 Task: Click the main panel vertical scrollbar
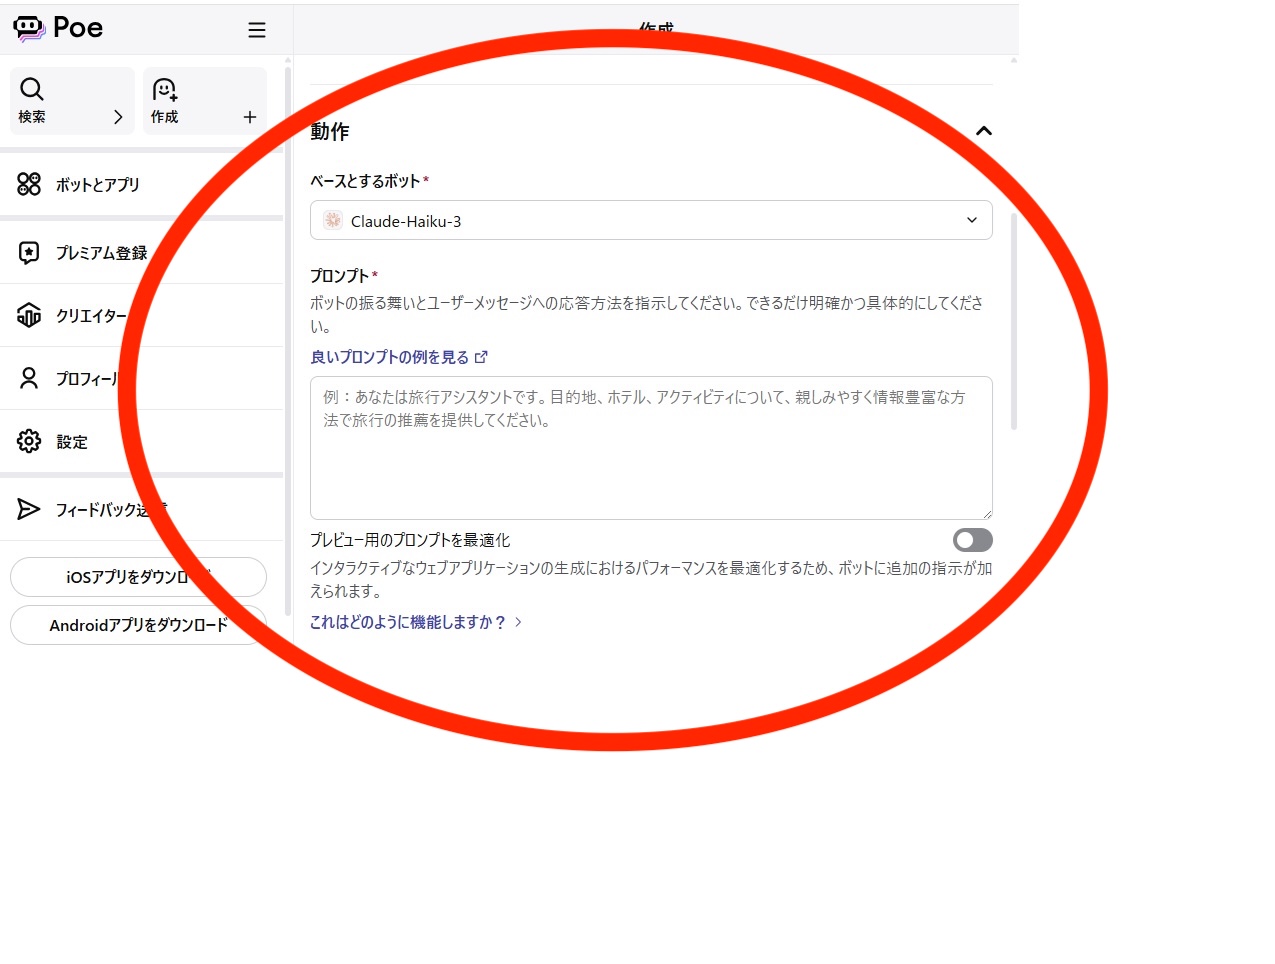(1014, 322)
